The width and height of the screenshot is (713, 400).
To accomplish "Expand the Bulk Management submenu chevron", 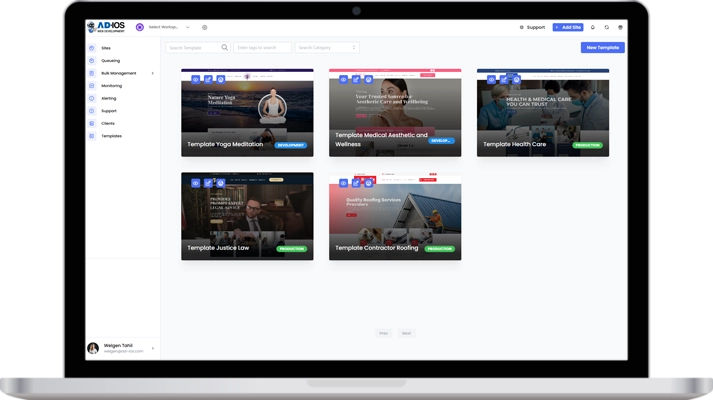I will point(152,73).
